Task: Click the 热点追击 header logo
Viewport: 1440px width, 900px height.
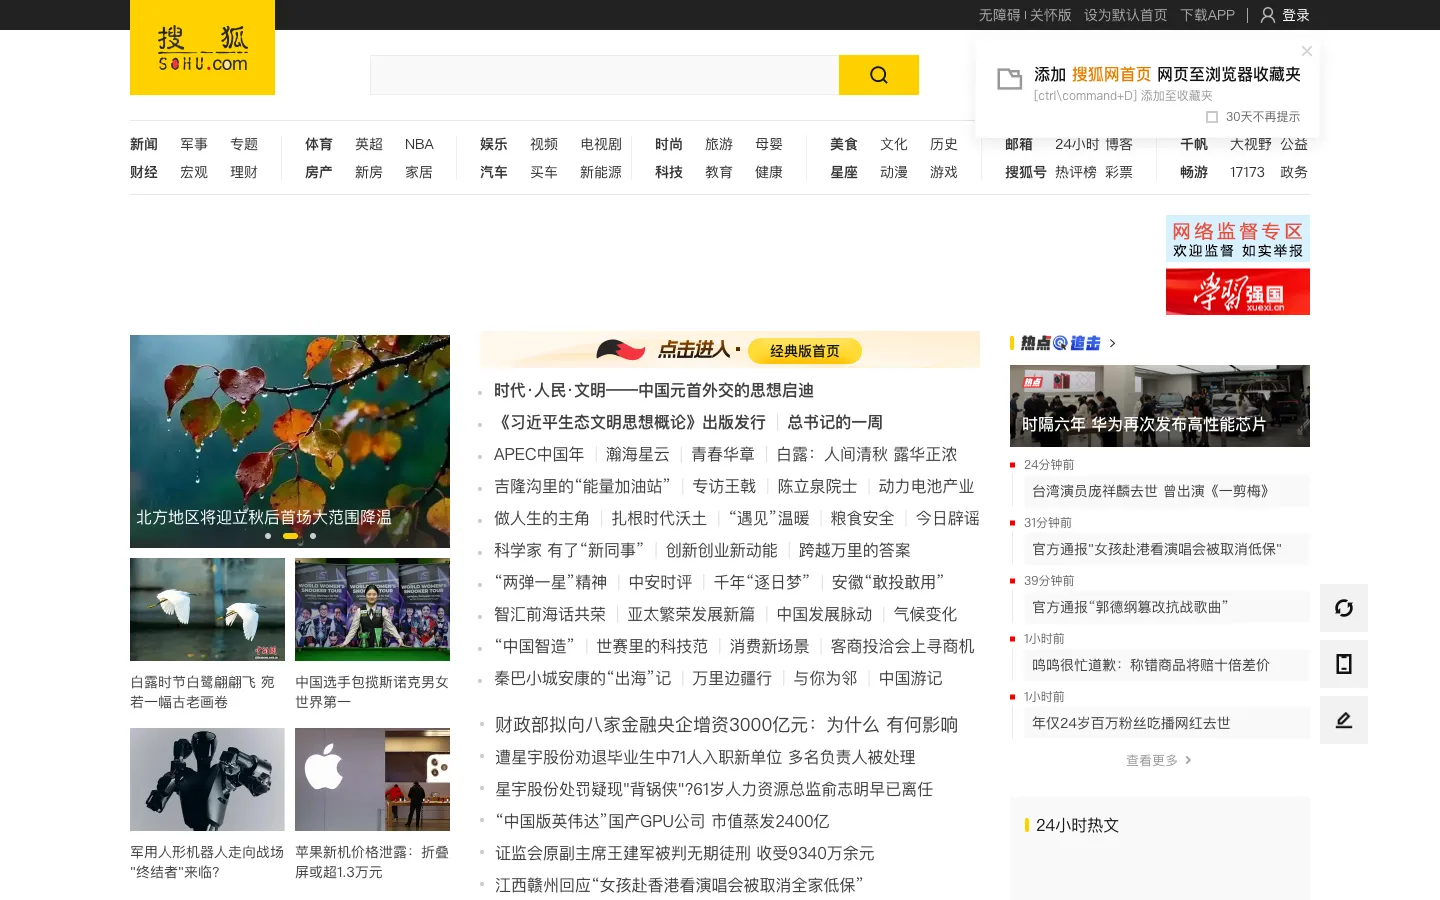Action: pos(1060,343)
